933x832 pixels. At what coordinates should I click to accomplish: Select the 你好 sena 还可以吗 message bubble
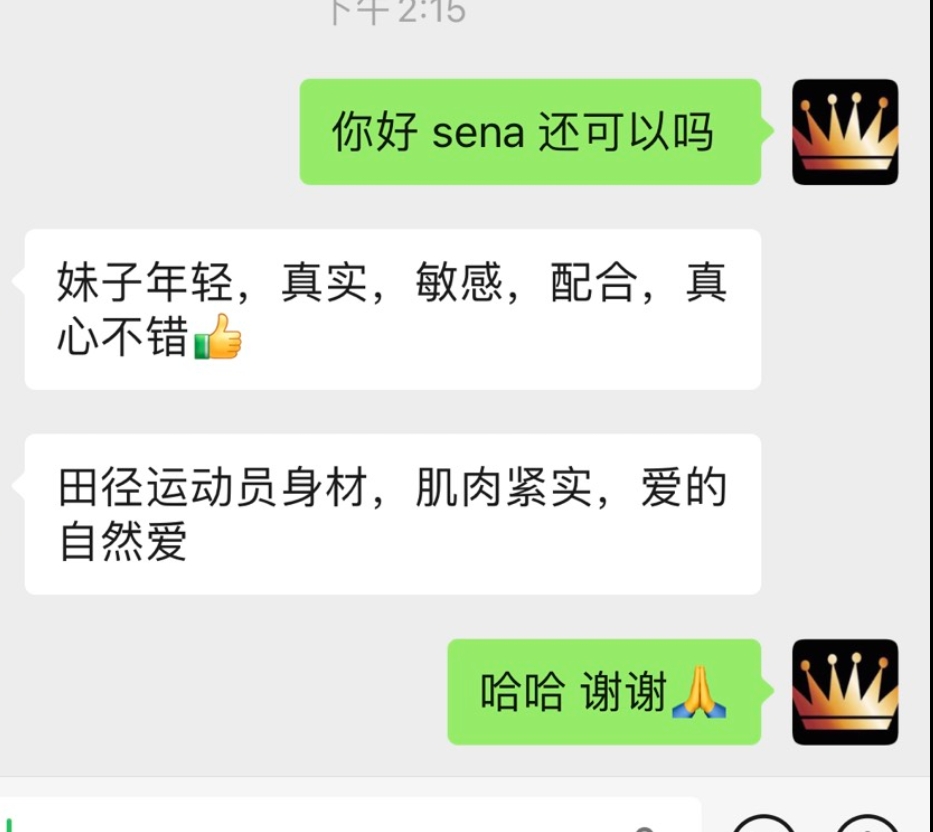(x=530, y=132)
